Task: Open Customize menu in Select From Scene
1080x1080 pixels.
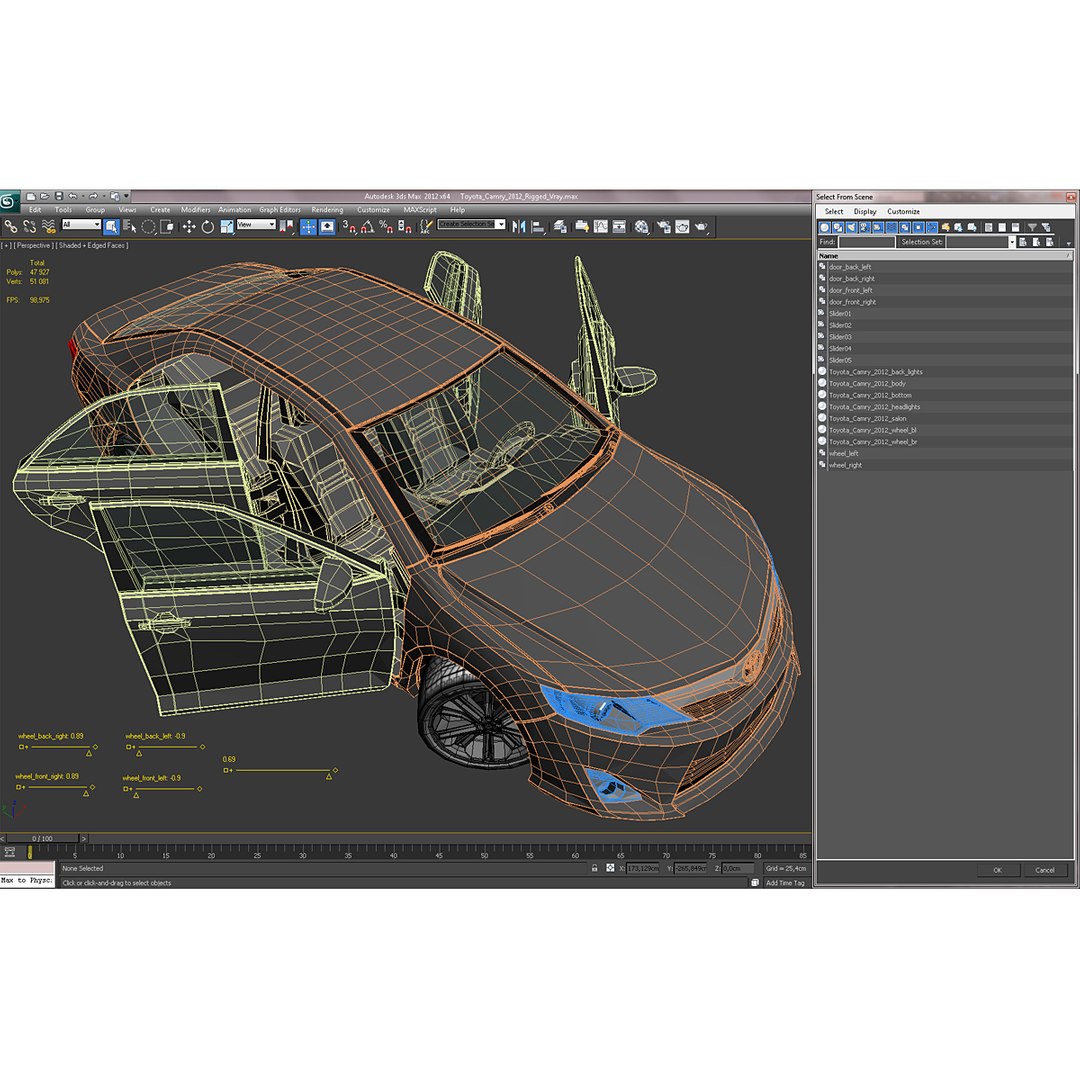Action: pyautogui.click(x=903, y=211)
